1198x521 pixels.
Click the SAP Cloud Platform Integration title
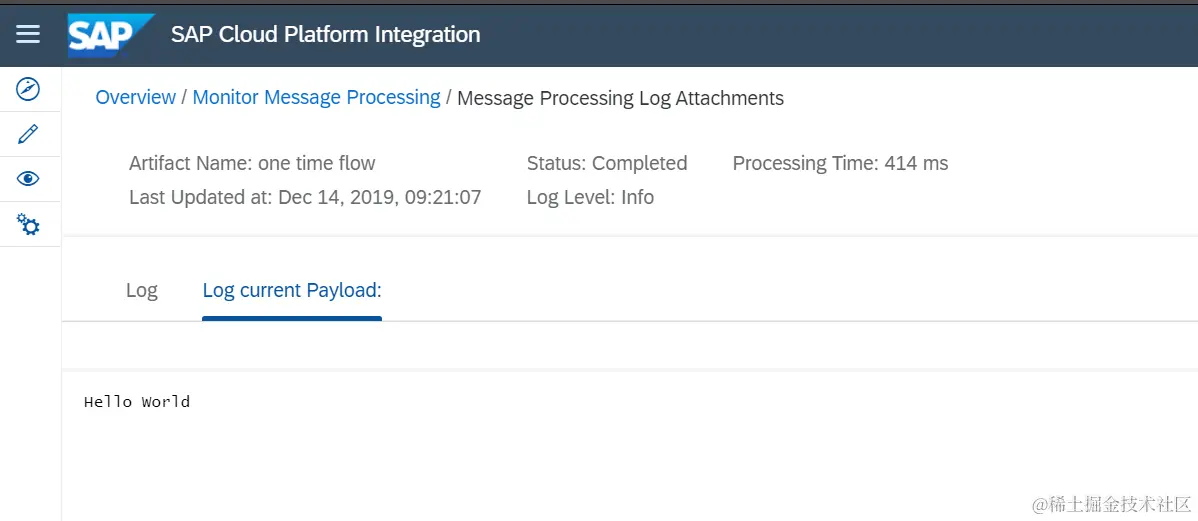point(325,34)
